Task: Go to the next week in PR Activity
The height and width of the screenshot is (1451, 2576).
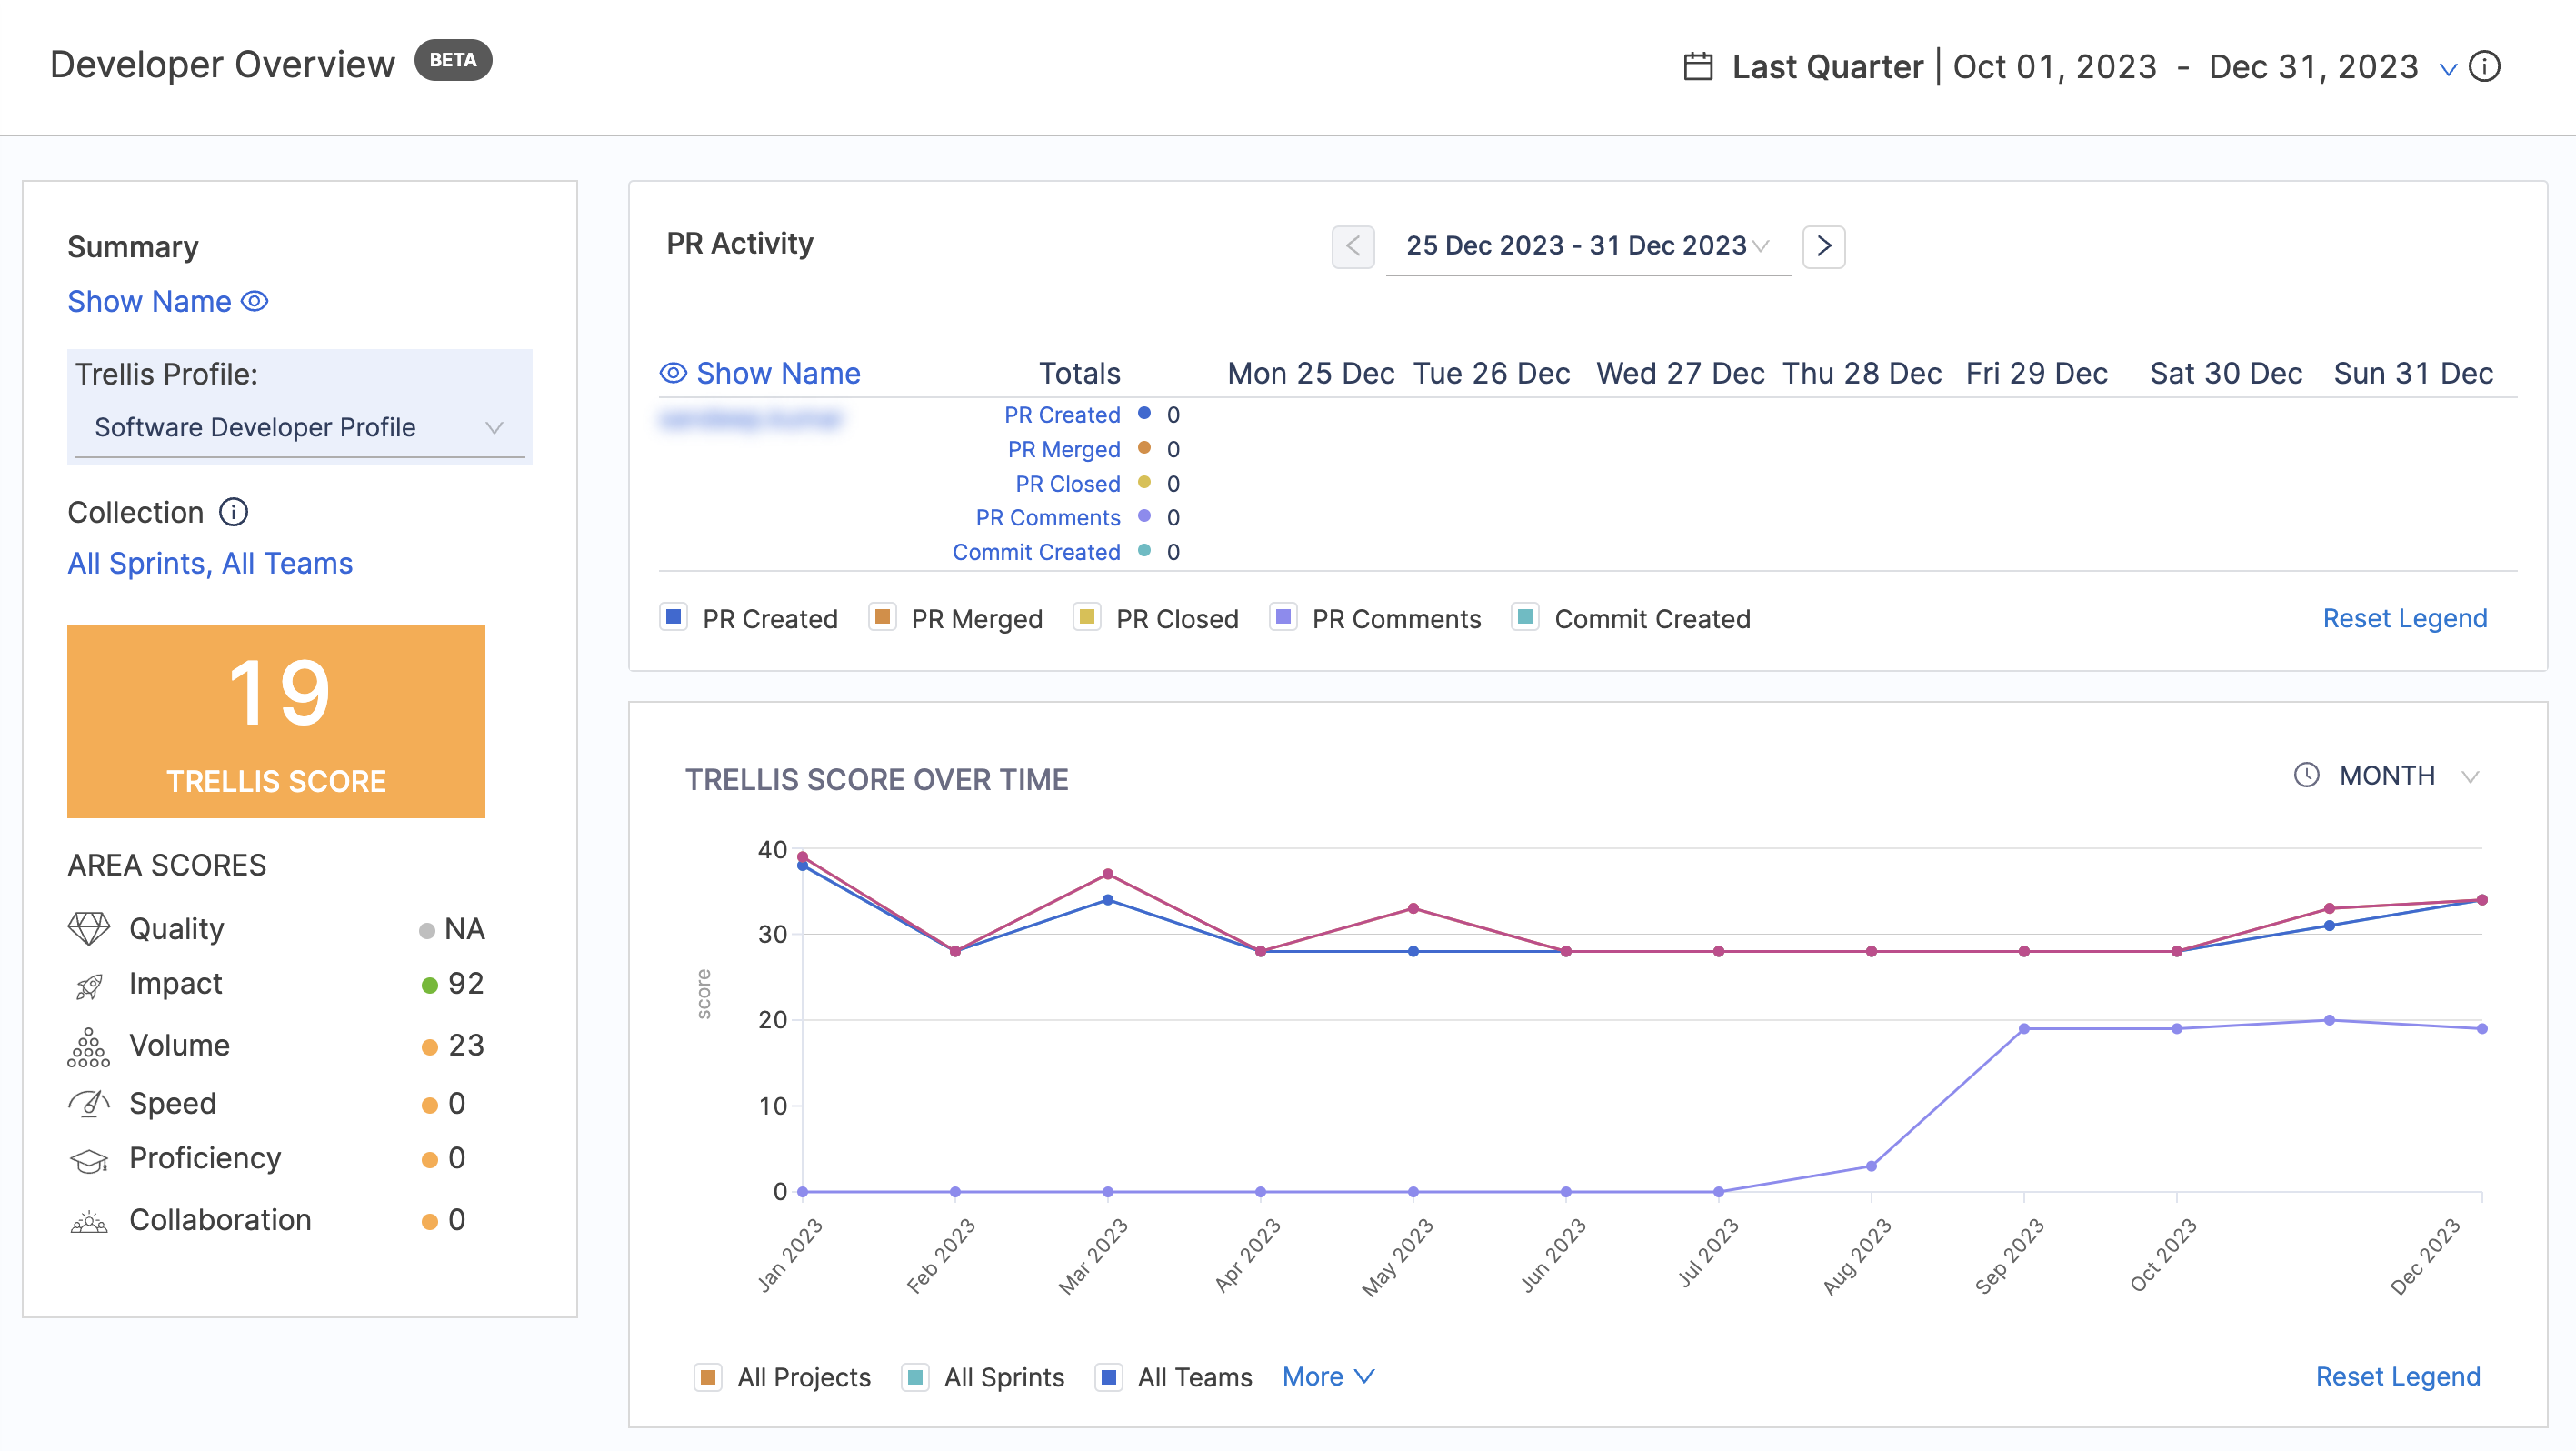Action: pos(1824,246)
